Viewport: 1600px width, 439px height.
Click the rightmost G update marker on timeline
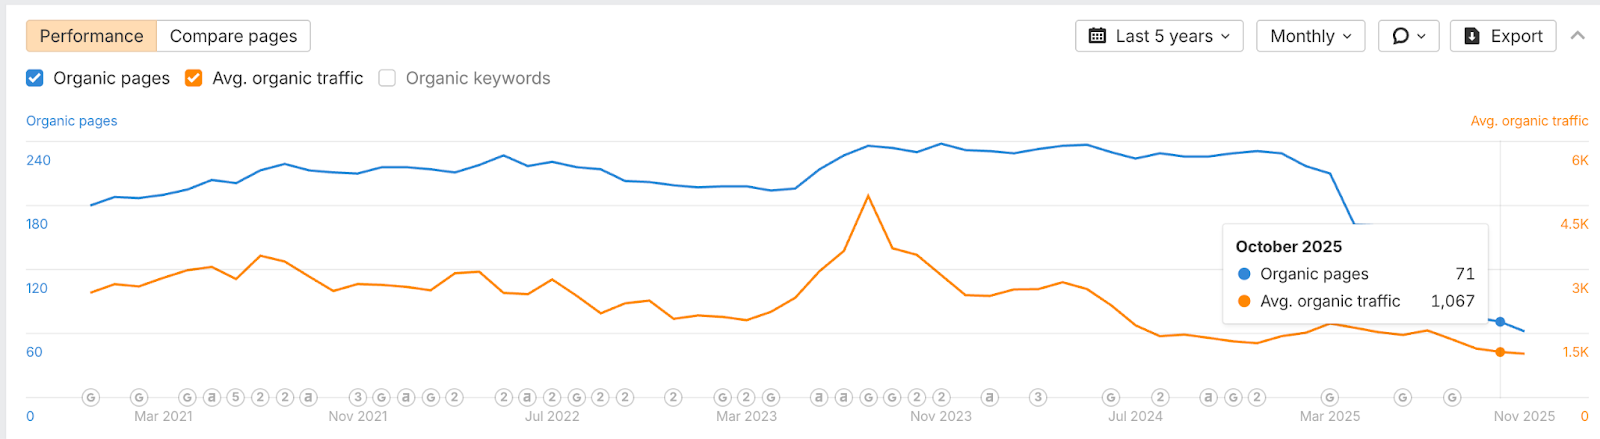1452,397
